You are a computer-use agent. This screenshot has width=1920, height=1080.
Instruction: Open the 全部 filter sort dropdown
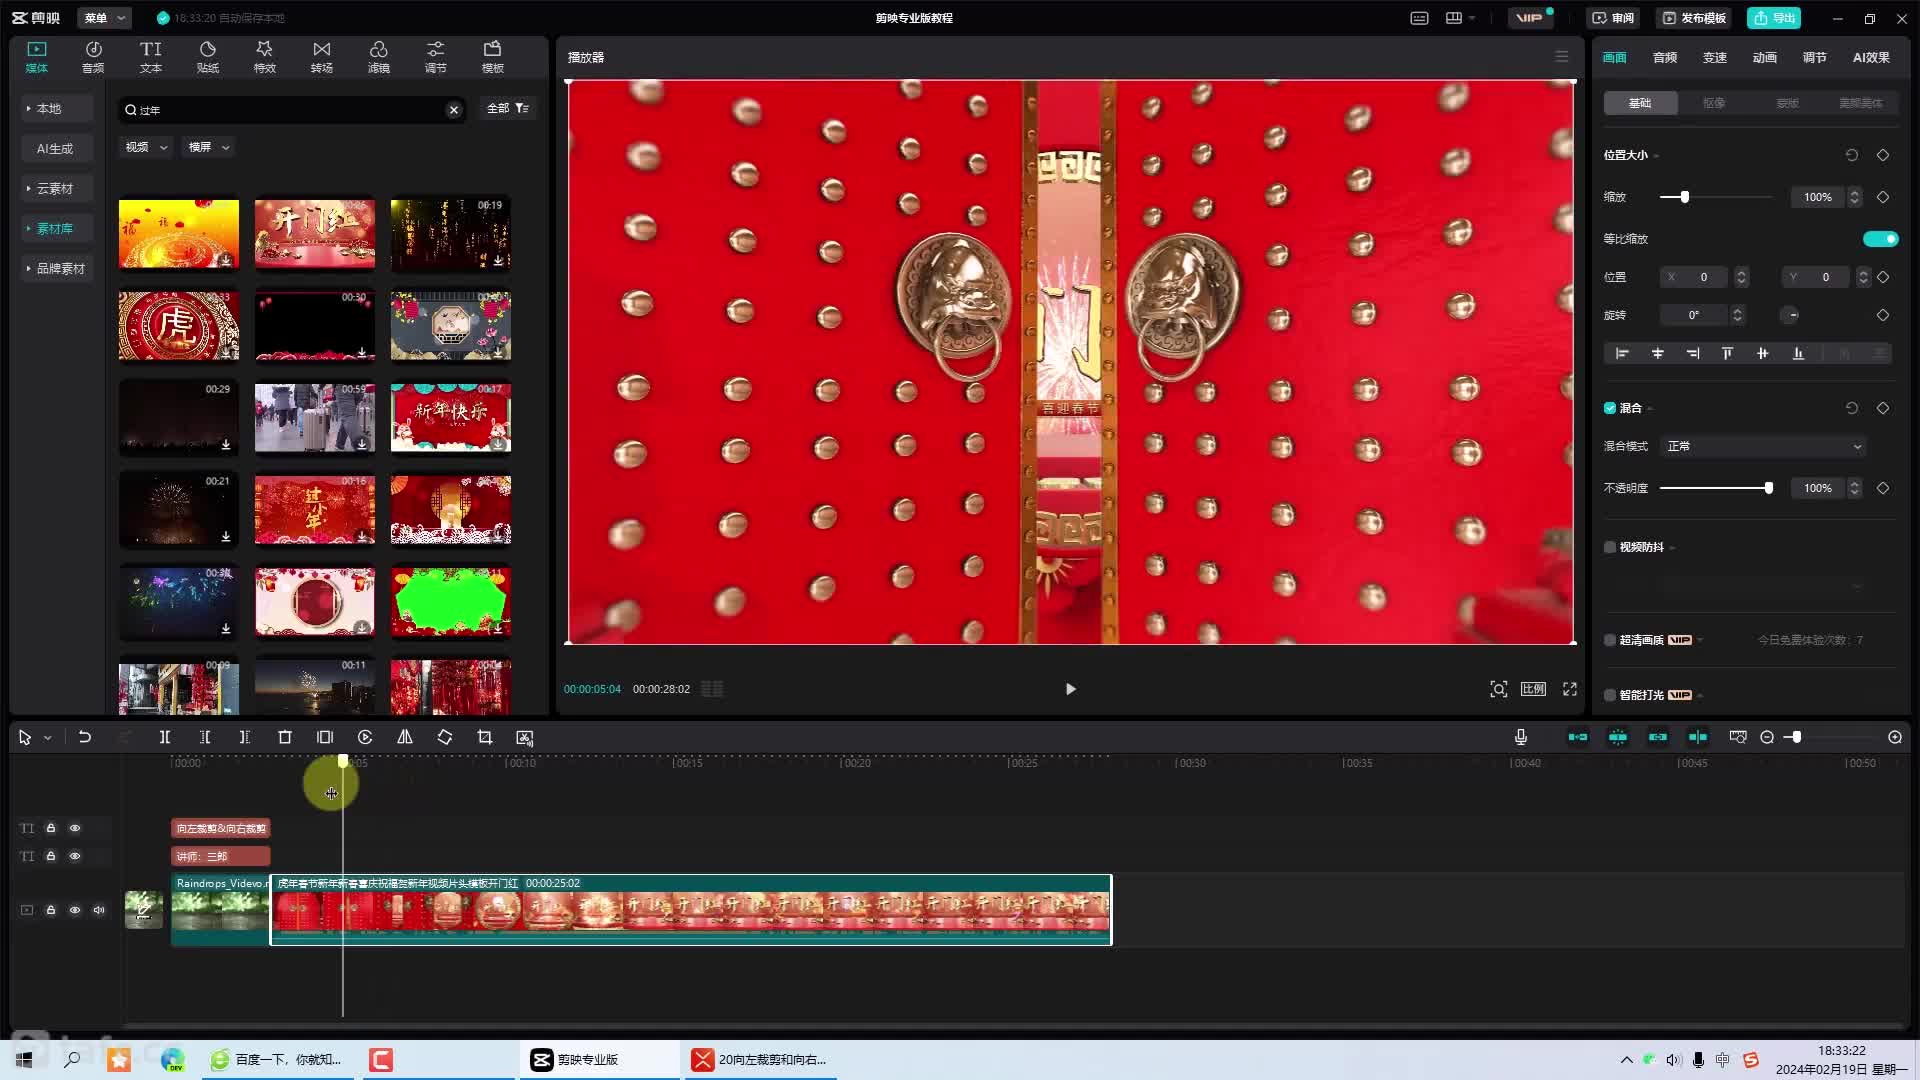[508, 108]
